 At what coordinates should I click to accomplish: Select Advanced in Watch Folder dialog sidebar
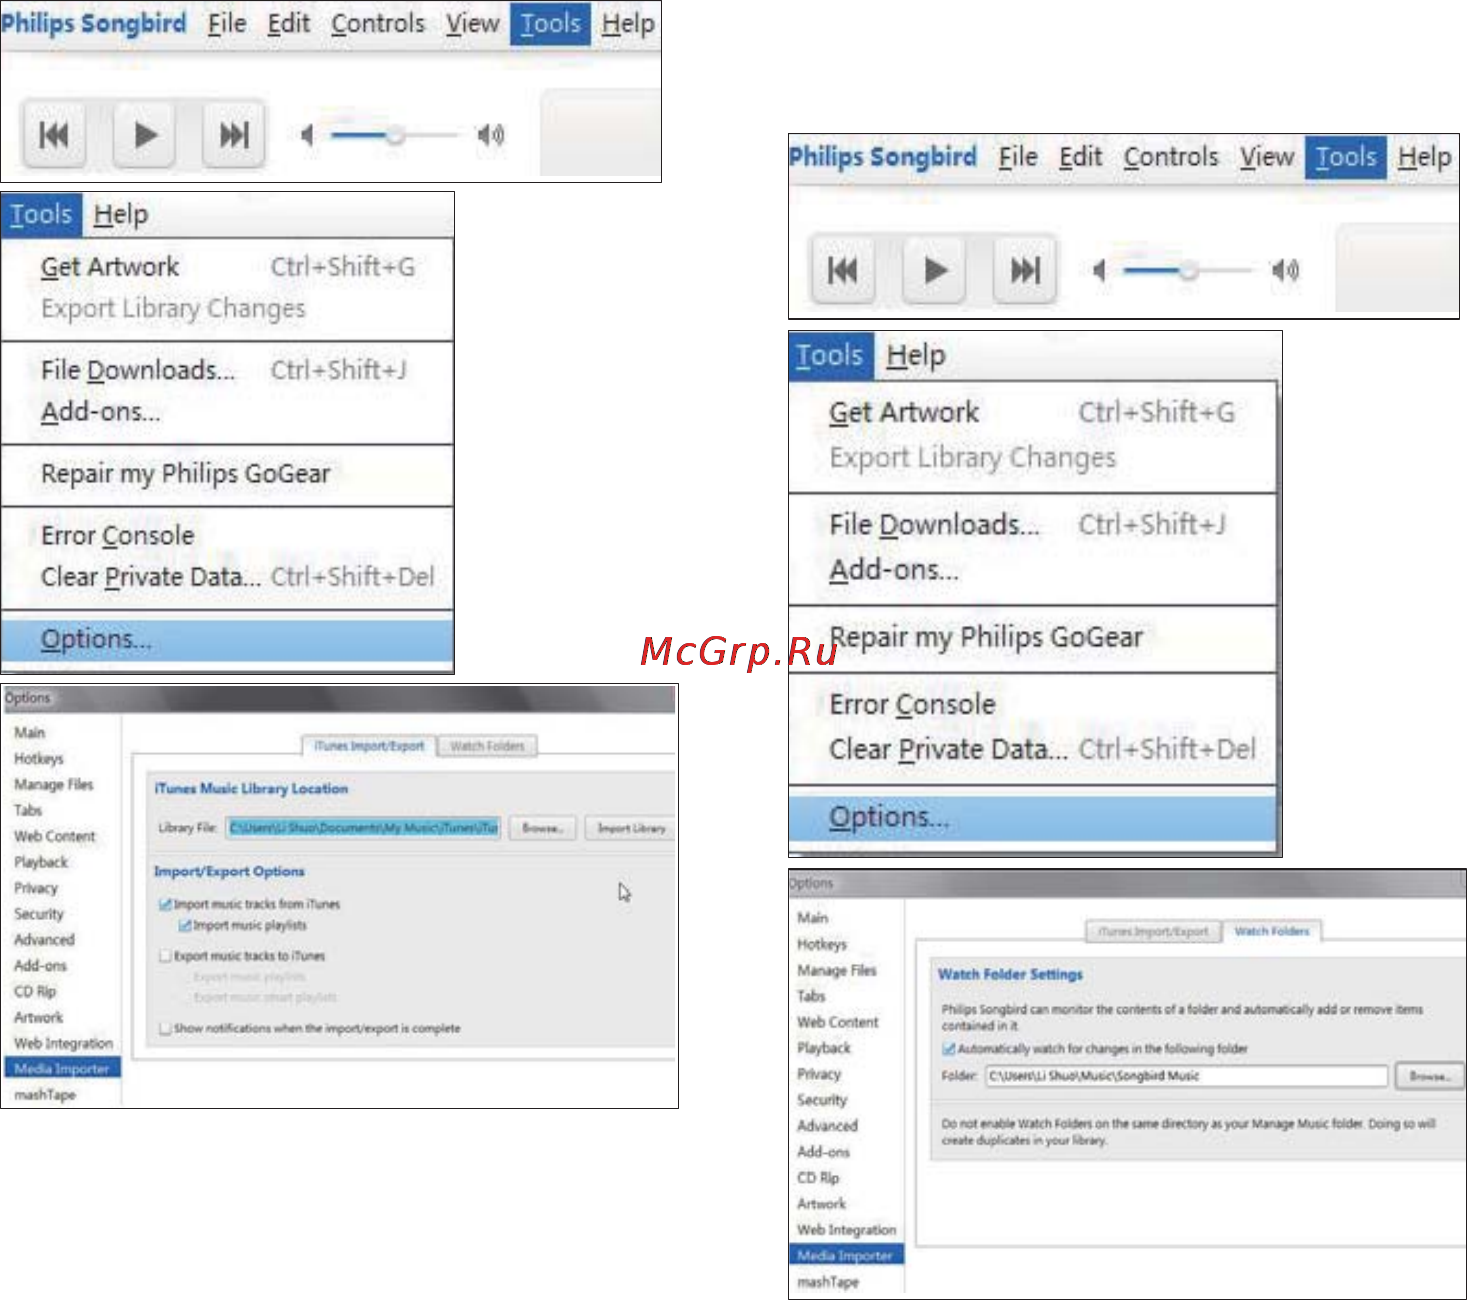827,1126
